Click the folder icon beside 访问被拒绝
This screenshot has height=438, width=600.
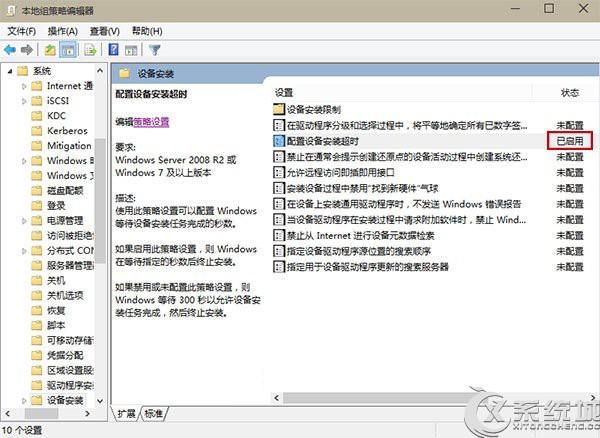tap(36, 236)
